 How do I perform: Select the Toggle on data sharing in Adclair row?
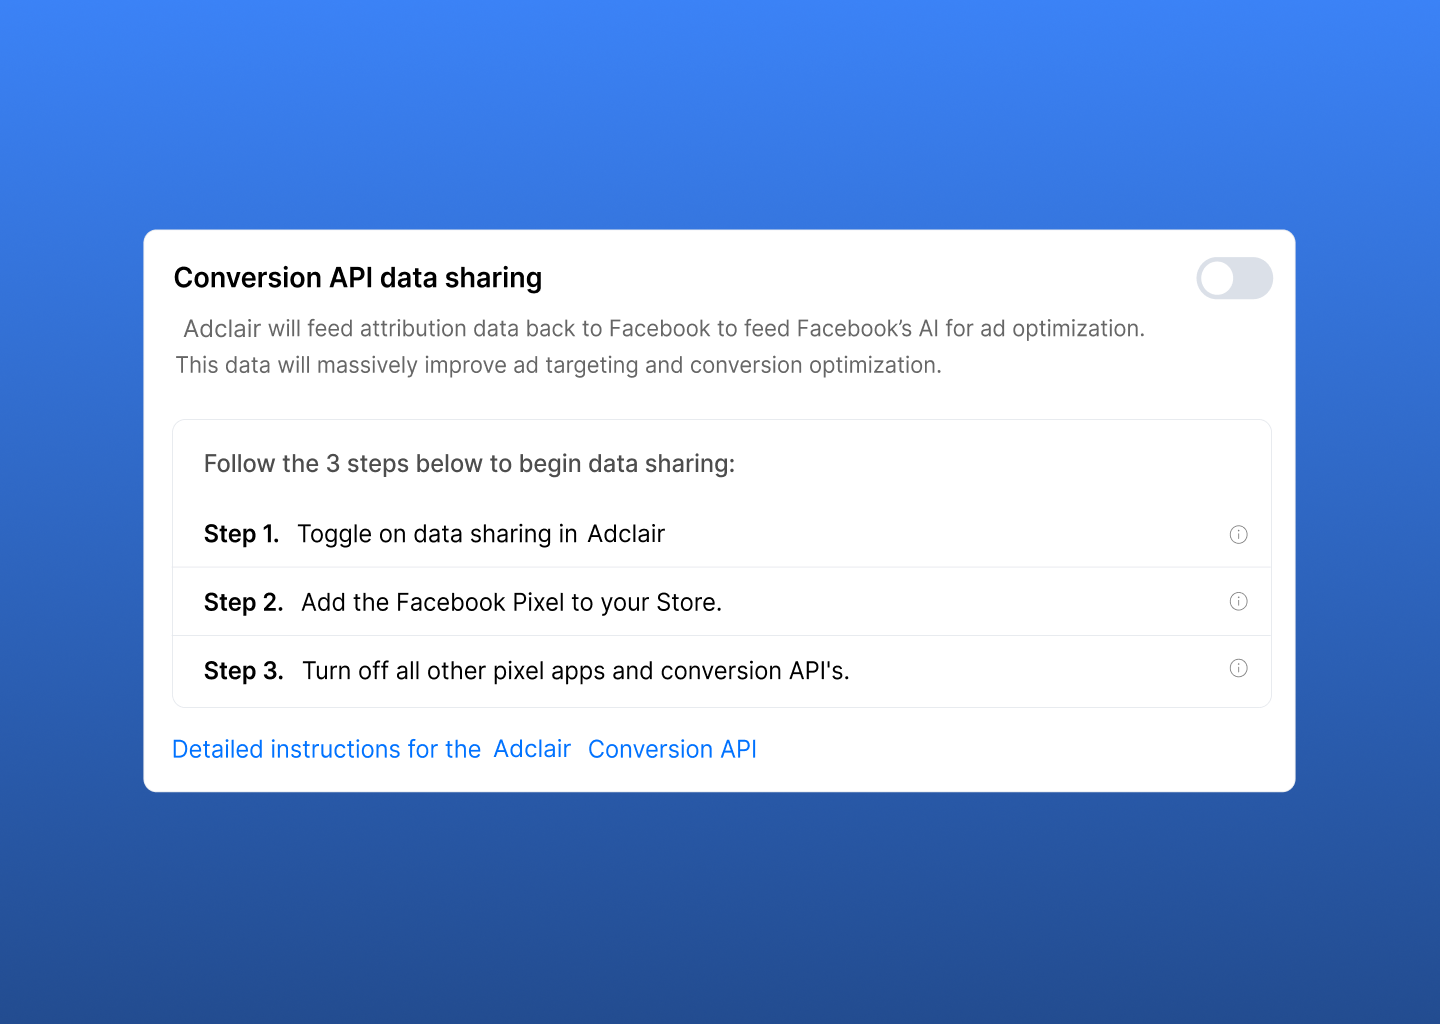click(x=722, y=534)
